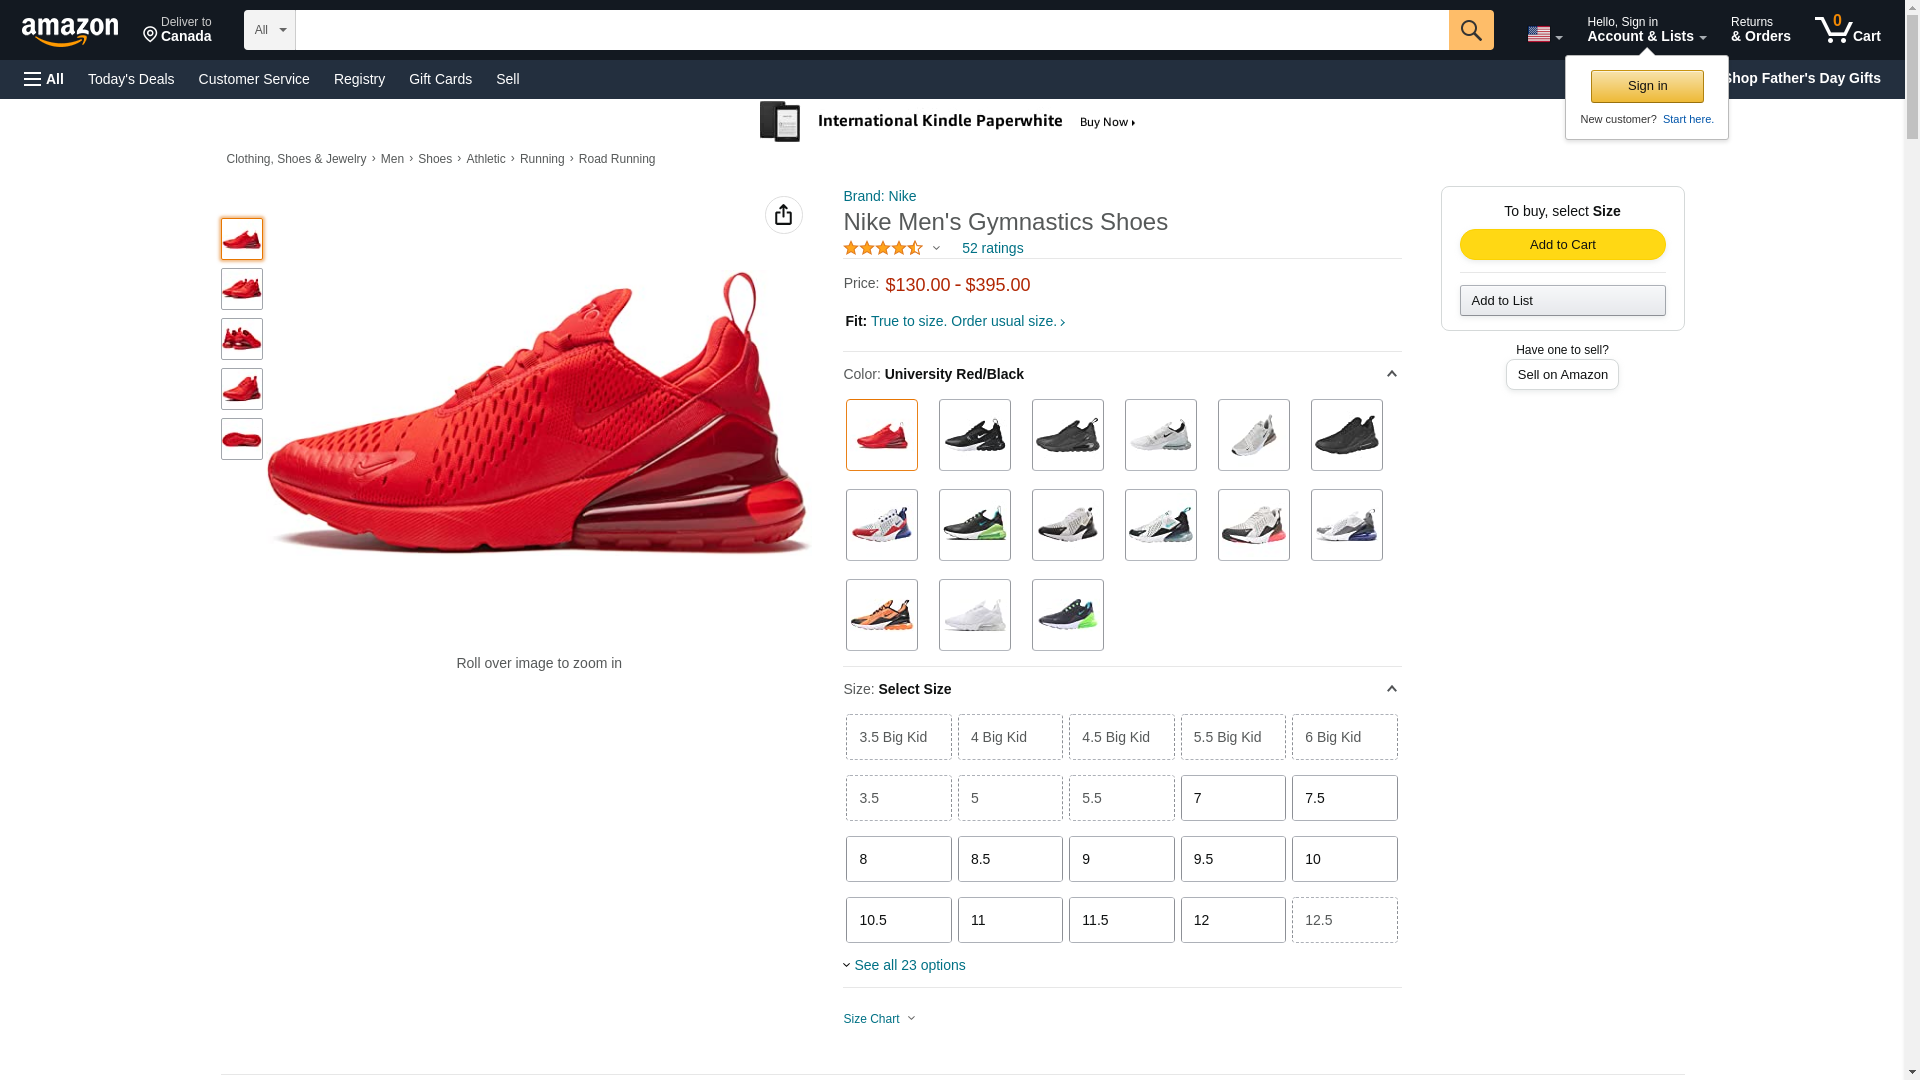The image size is (1920, 1080).
Task: Click the magnifying glass search button
Action: point(1470,30)
